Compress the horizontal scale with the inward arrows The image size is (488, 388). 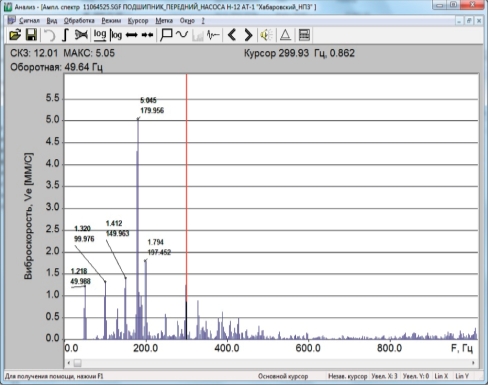(x=147, y=35)
